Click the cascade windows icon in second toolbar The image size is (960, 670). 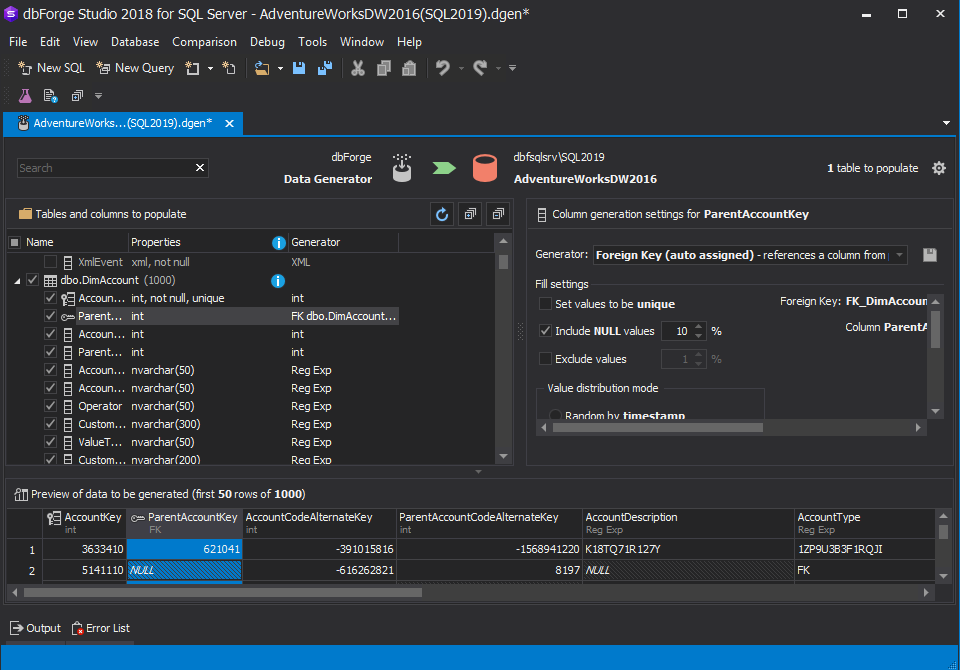pyautogui.click(x=77, y=96)
